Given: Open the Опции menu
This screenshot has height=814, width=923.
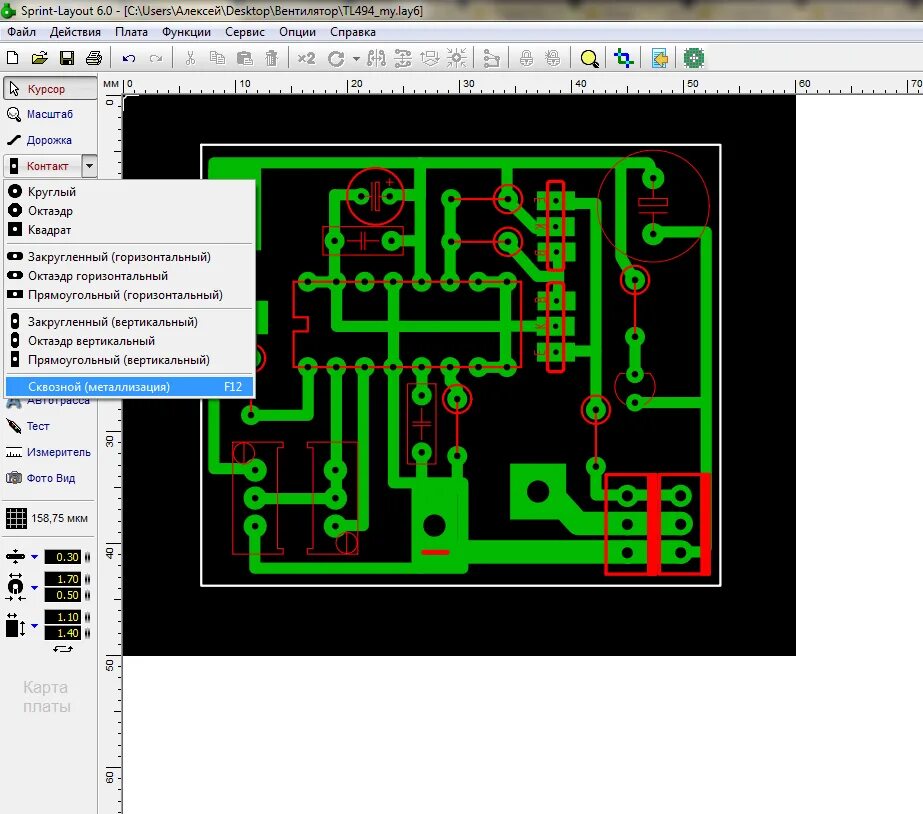Looking at the screenshot, I should tap(297, 32).
